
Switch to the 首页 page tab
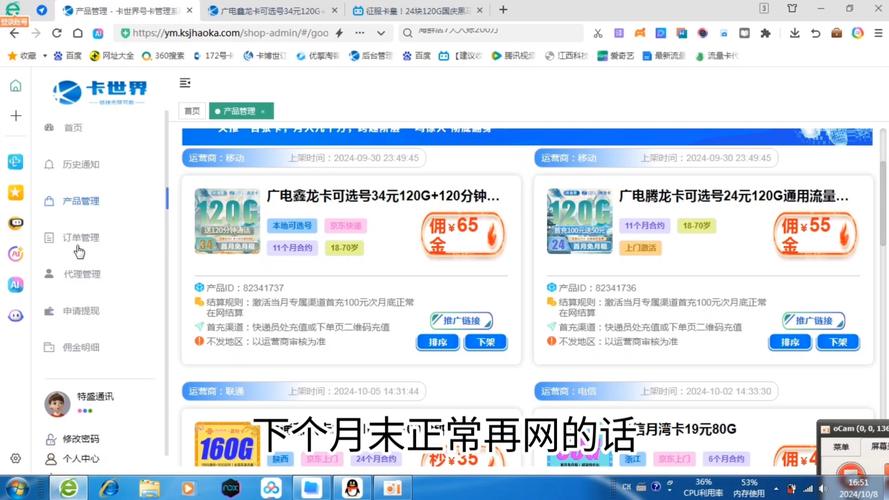click(x=192, y=111)
